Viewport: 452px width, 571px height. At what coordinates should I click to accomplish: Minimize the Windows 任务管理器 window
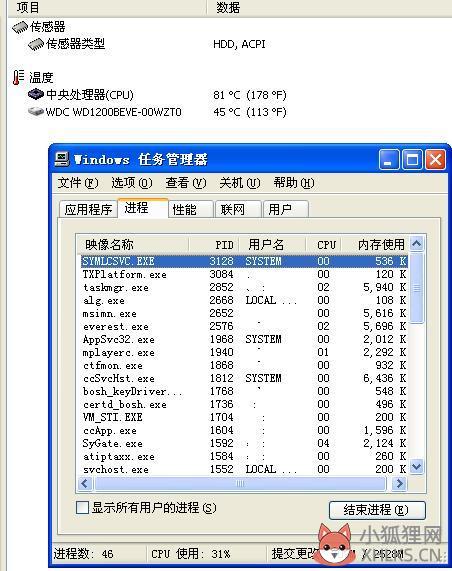[389, 160]
